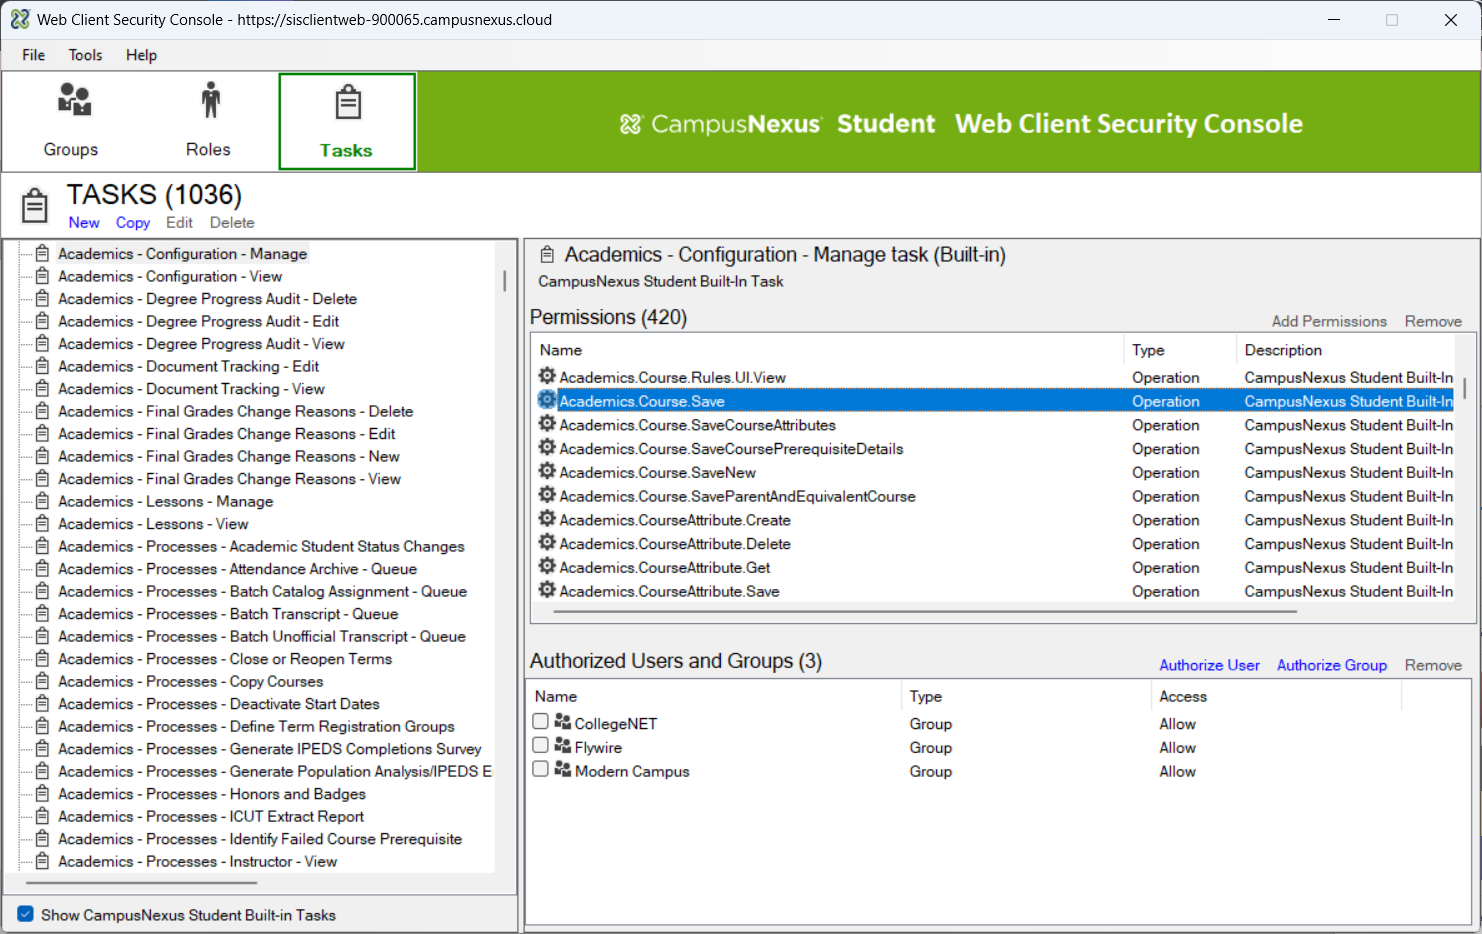
Task: Click clipboard icon of Degree Progress Audit - Delete
Action: [42, 298]
